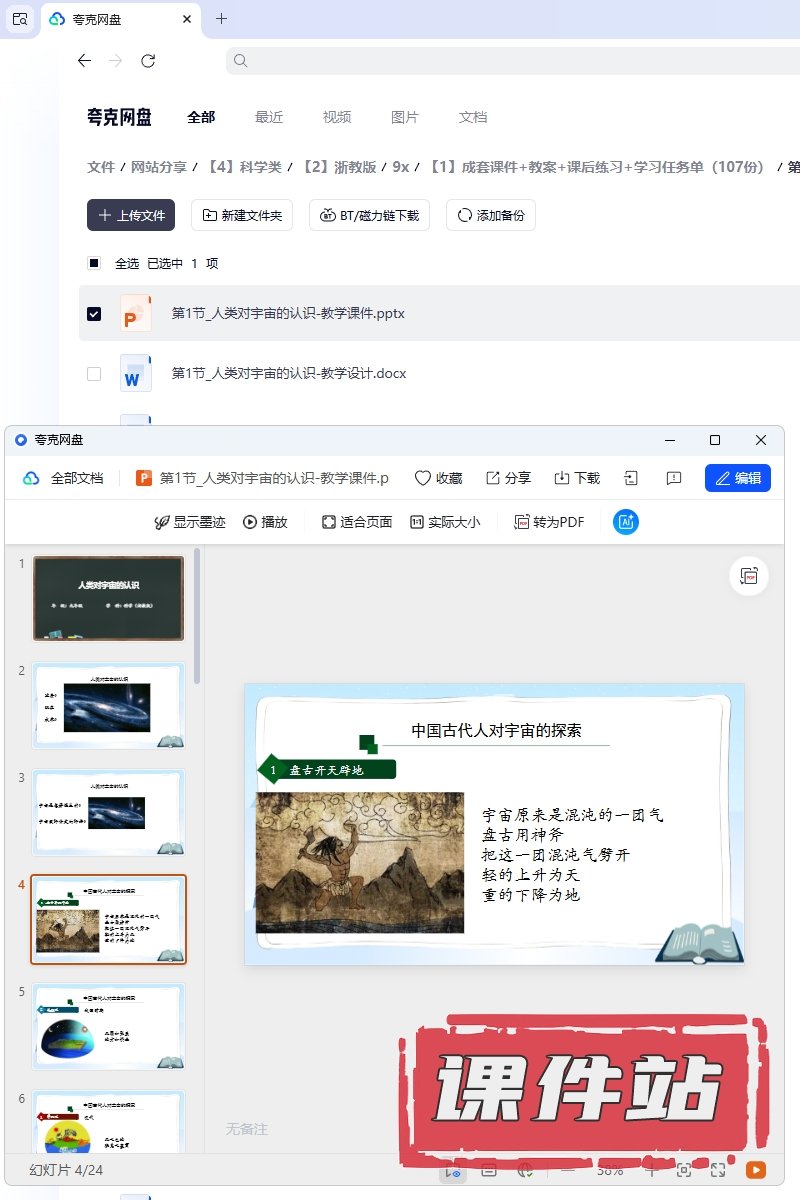Click the blue 编辑 edit button

[737, 478]
